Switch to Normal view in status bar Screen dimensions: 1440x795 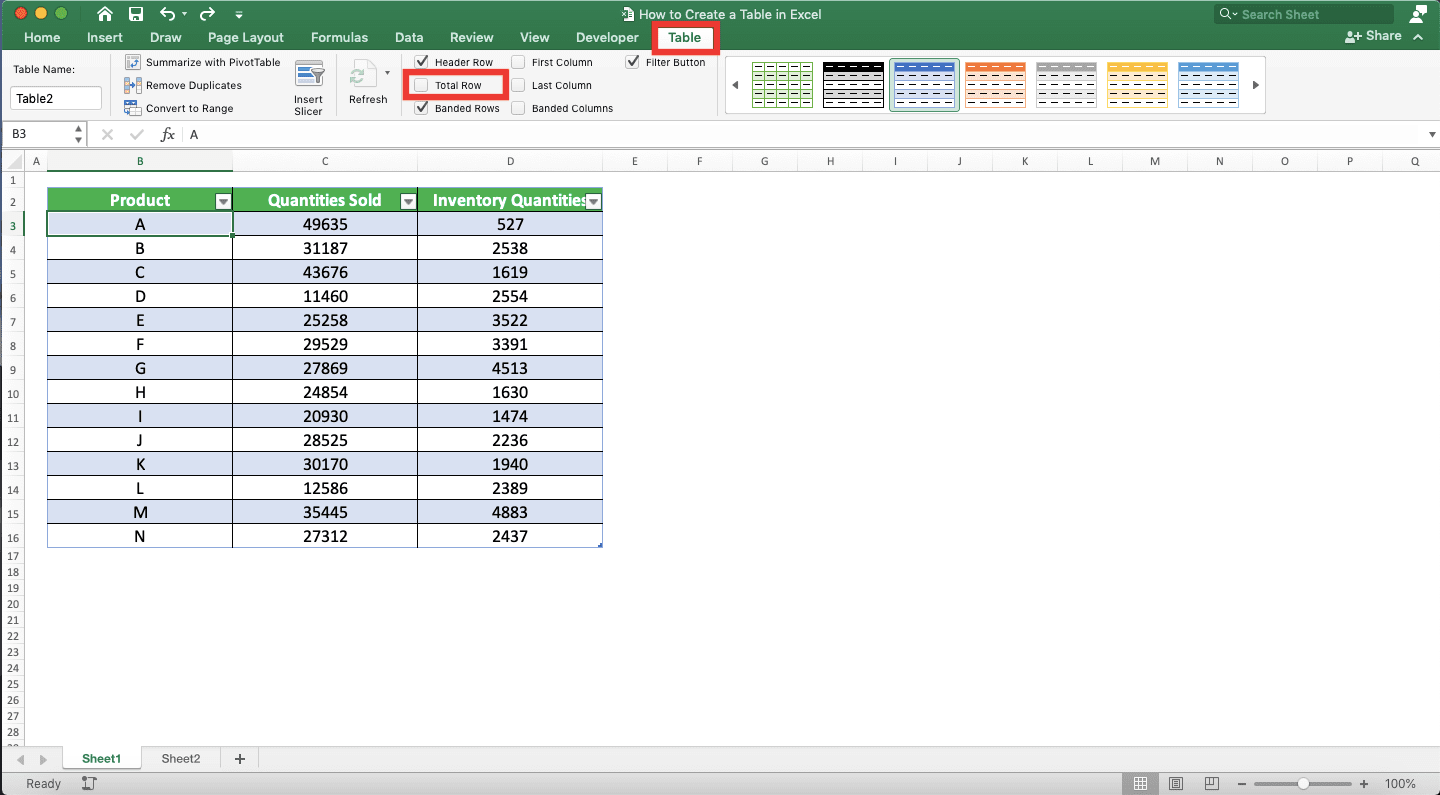1141,784
